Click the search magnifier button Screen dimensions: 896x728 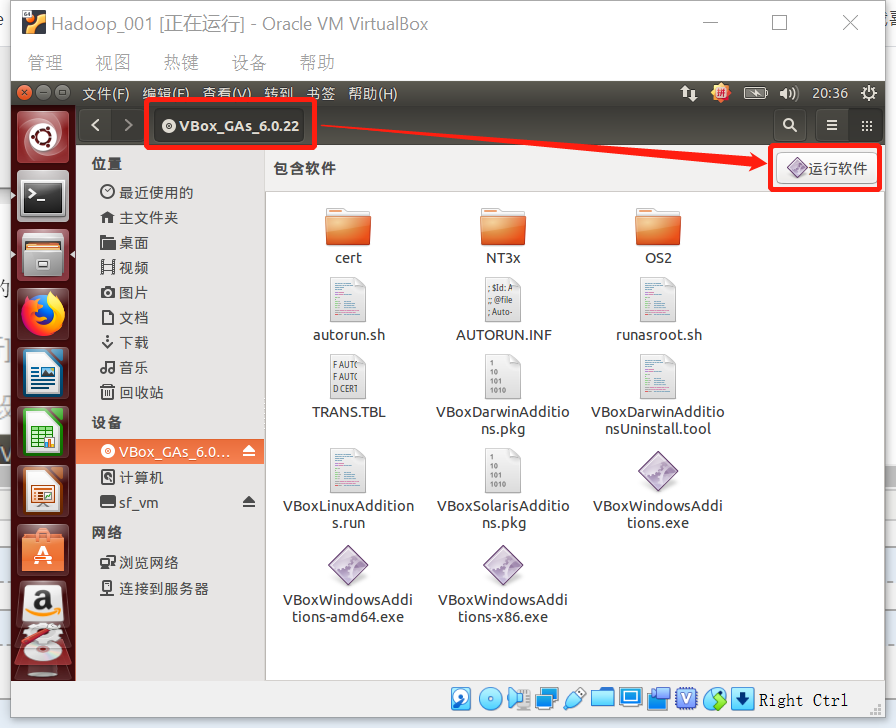[790, 125]
